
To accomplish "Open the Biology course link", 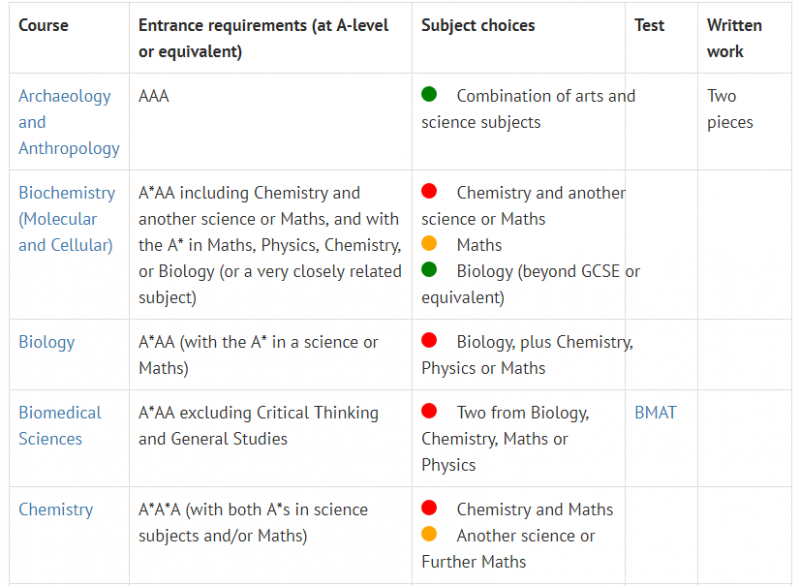I will (46, 342).
